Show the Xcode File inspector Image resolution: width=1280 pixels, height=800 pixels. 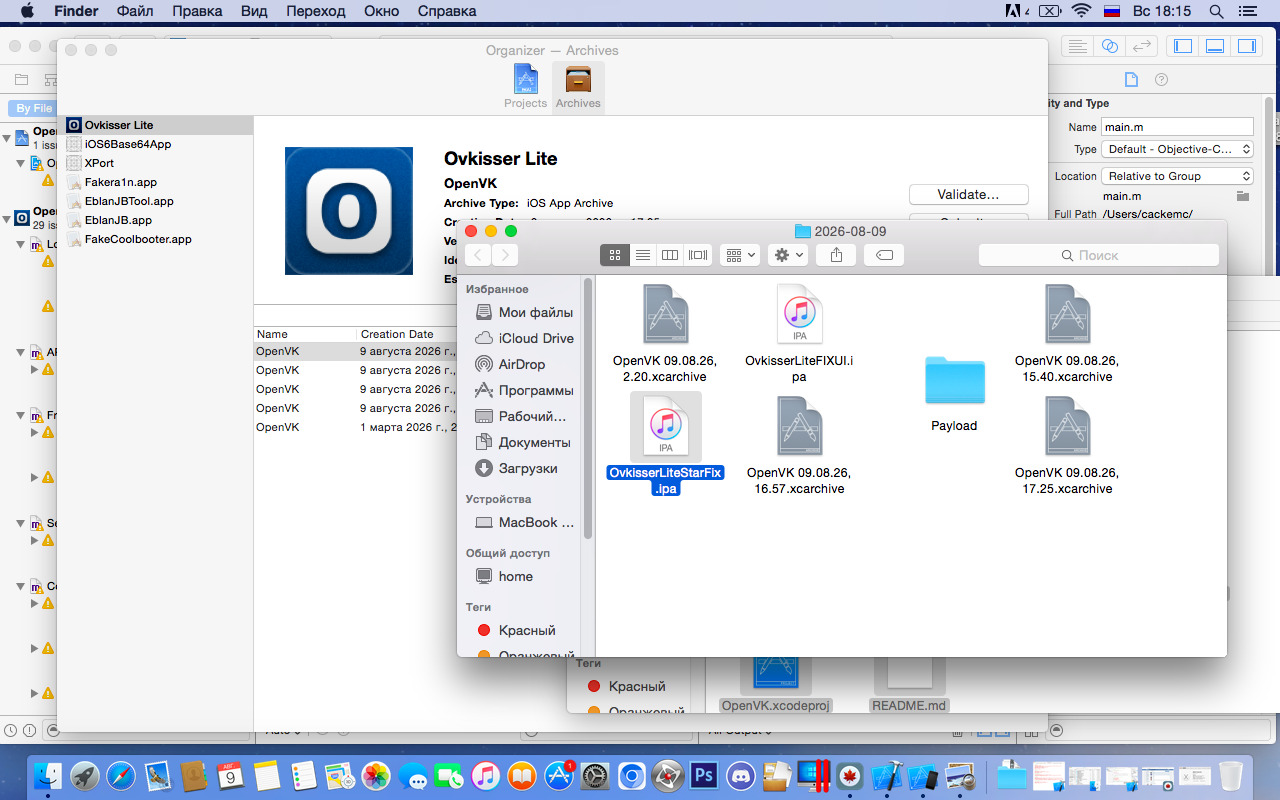coord(1131,80)
